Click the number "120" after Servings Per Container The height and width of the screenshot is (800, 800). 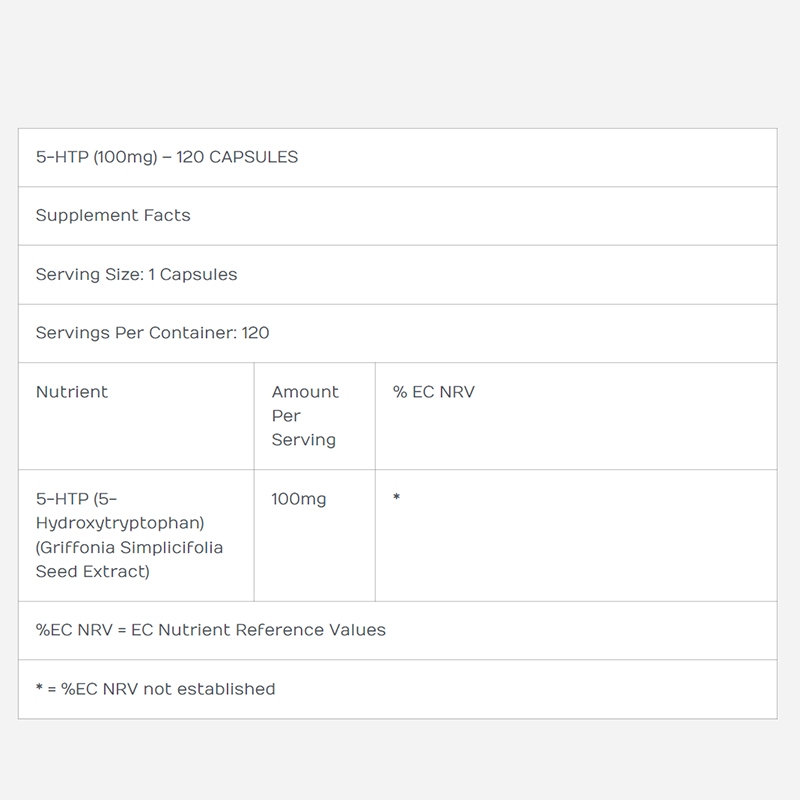(x=256, y=333)
